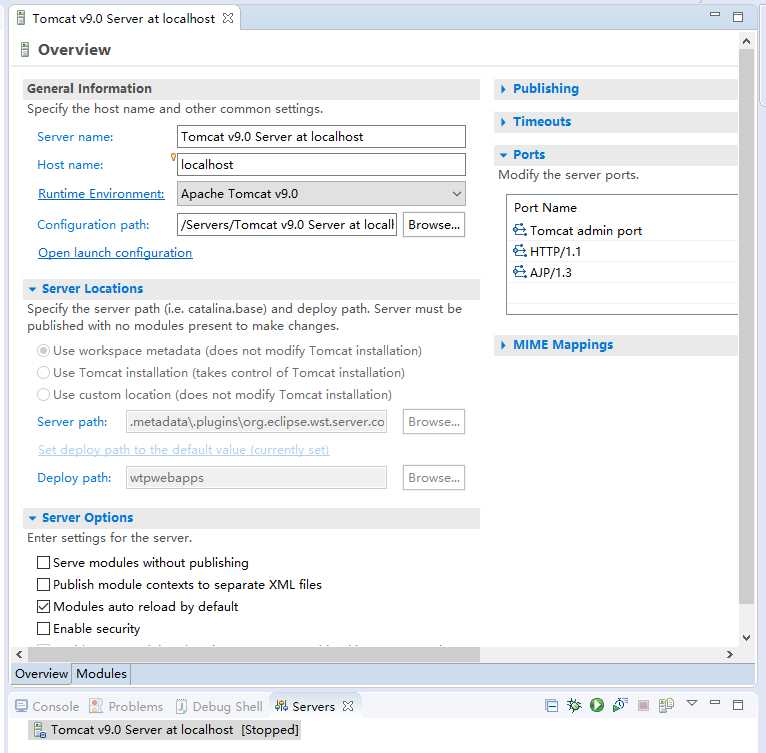Open the Debug Shell tab
Viewport: 766px width, 753px height.
tap(219, 706)
